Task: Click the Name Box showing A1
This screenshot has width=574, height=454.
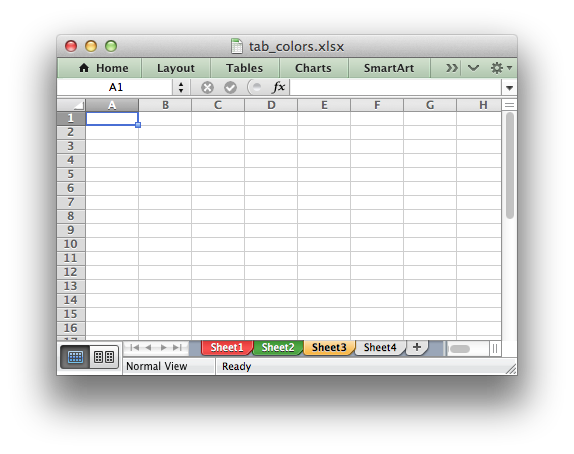Action: coord(116,88)
